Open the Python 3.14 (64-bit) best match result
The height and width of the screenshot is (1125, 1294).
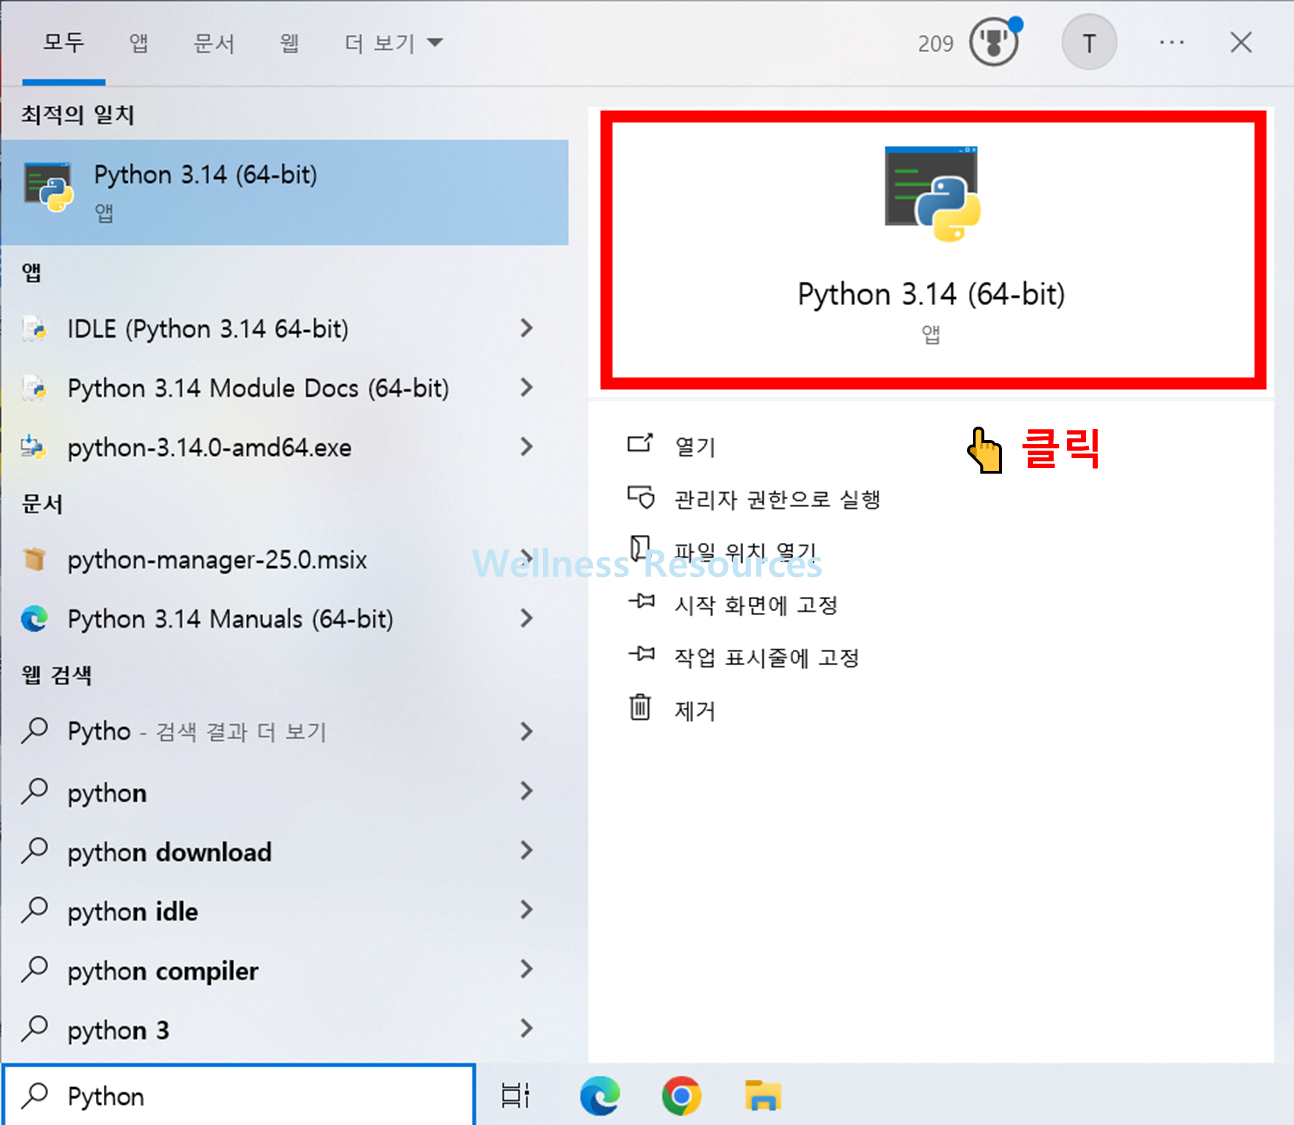click(x=284, y=192)
